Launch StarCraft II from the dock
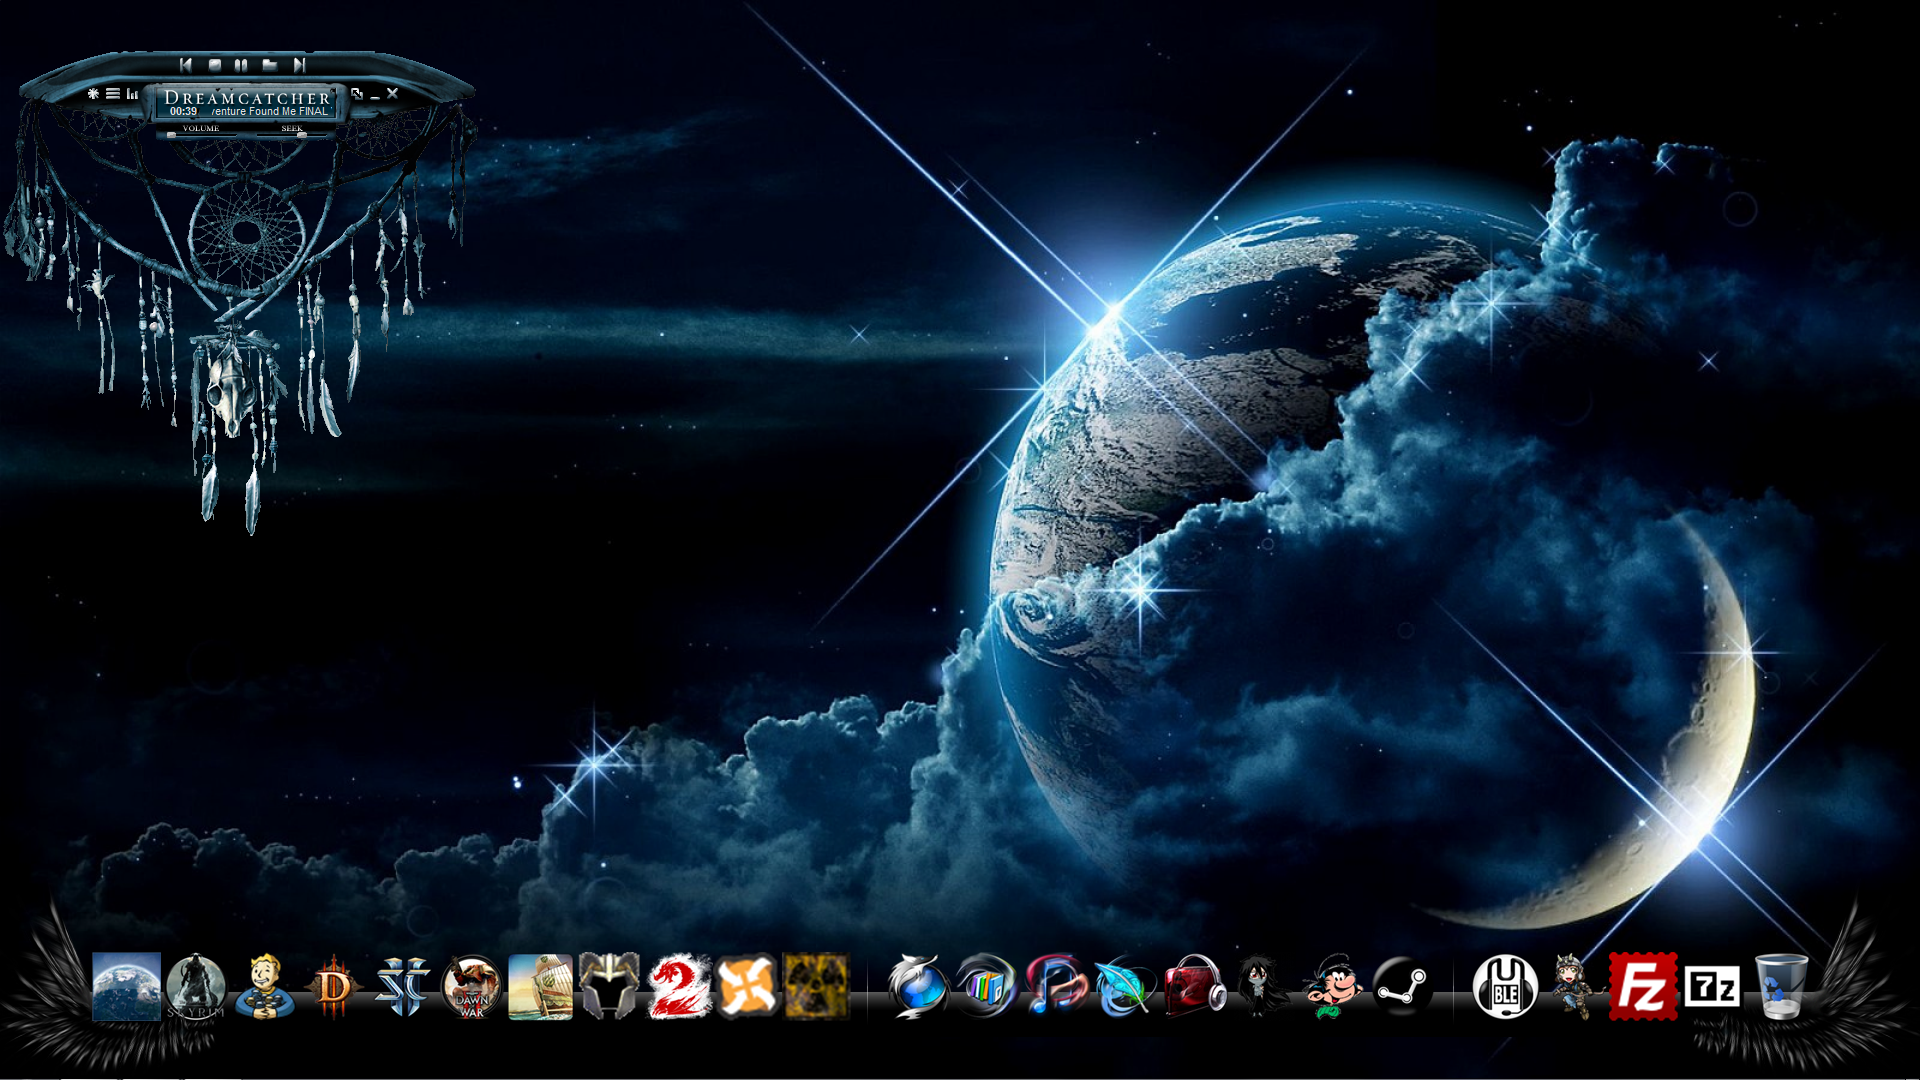Viewport: 1920px width, 1080px height. click(403, 986)
